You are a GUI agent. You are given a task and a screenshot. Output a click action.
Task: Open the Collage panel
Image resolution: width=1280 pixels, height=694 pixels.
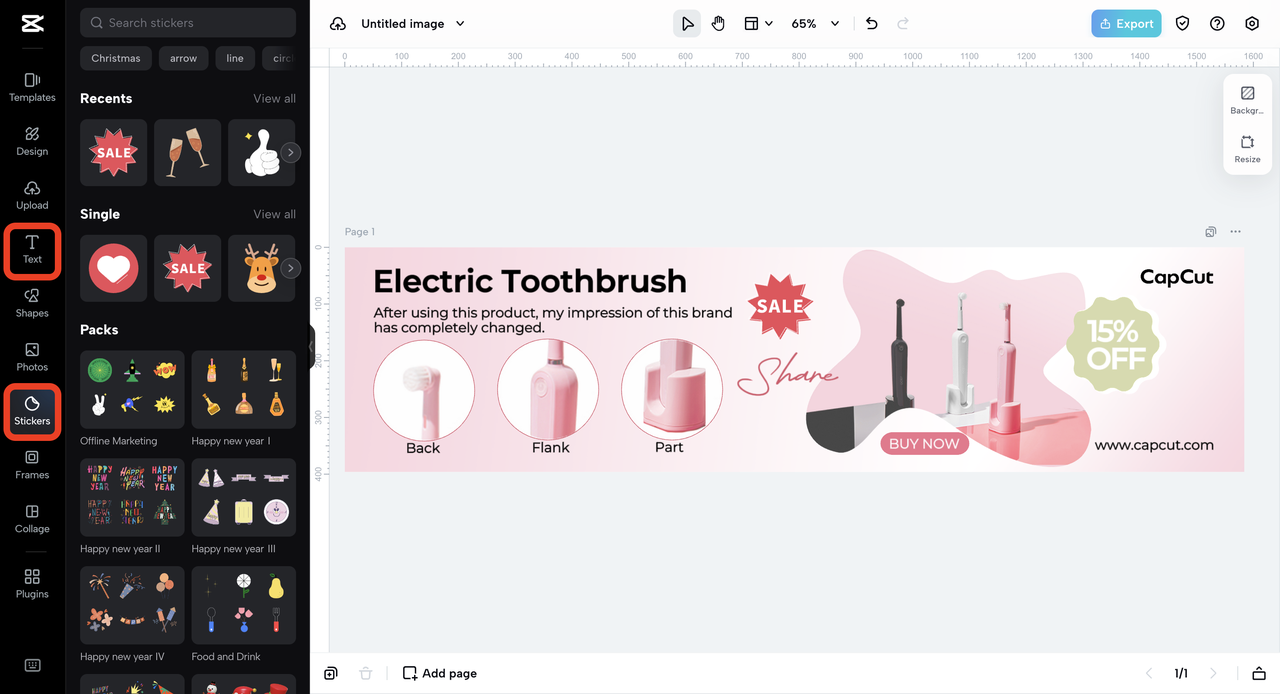coord(32,519)
